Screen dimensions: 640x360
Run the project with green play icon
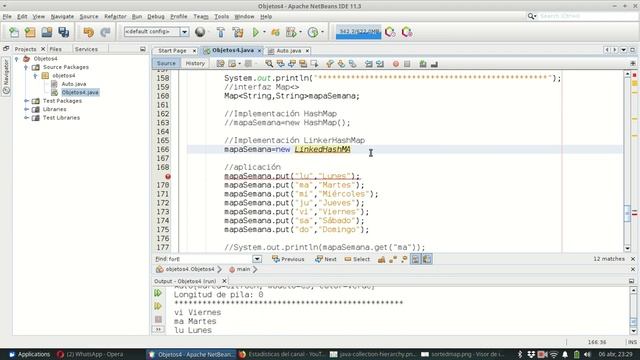click(x=256, y=32)
